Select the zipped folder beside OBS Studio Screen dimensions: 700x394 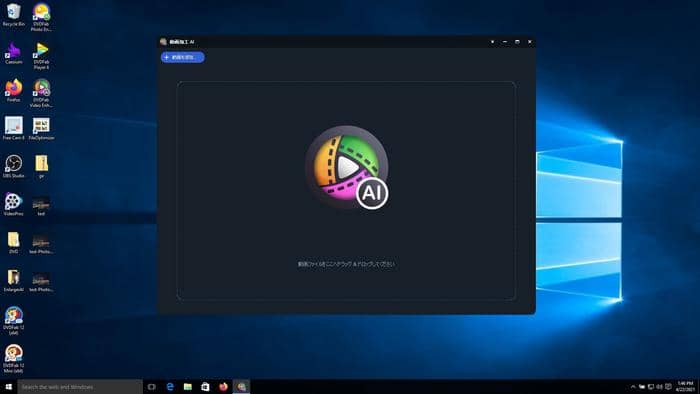[x=41, y=166]
